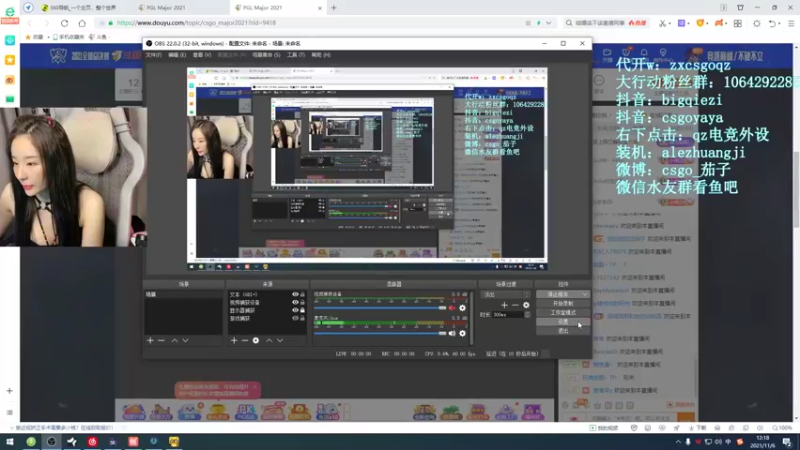Unlock the display capture source

pos(303,310)
